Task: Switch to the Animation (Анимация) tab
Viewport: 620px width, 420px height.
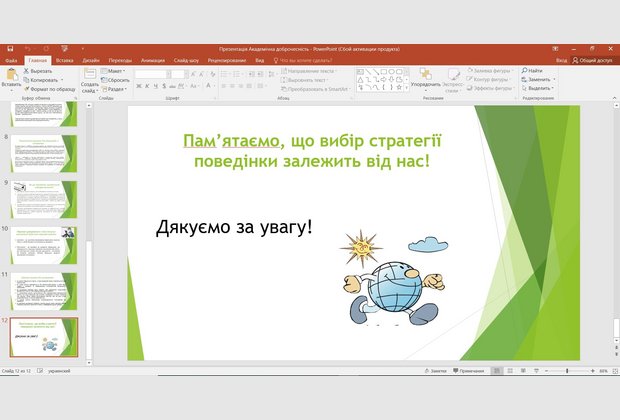Action: (153, 60)
